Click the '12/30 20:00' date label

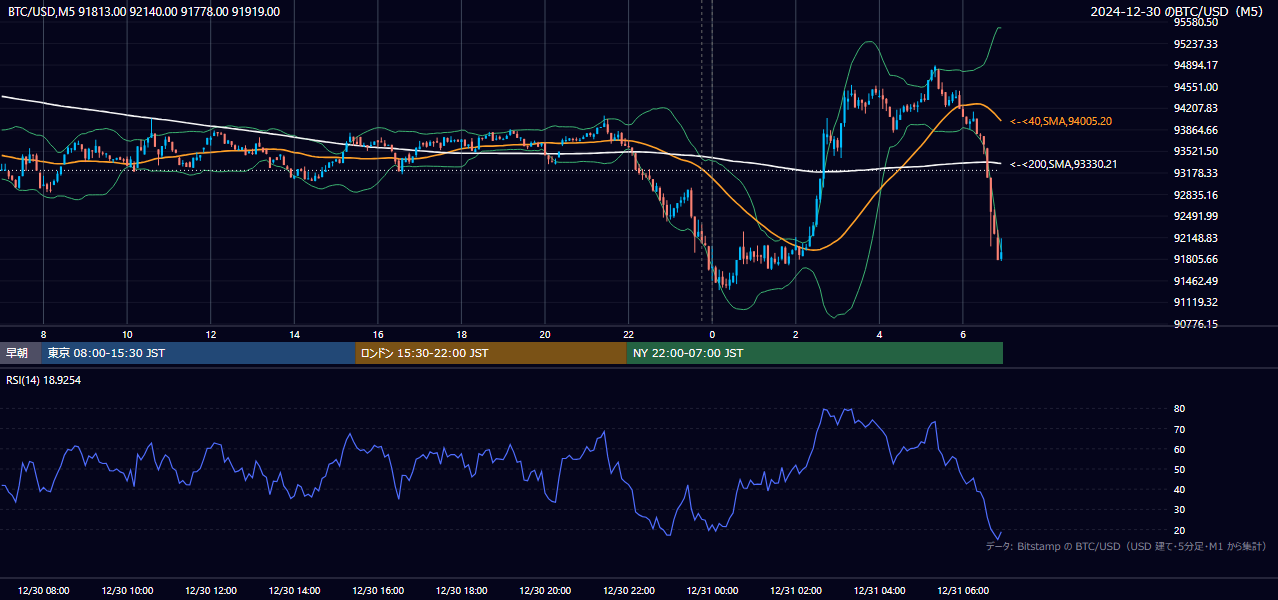tap(545, 591)
